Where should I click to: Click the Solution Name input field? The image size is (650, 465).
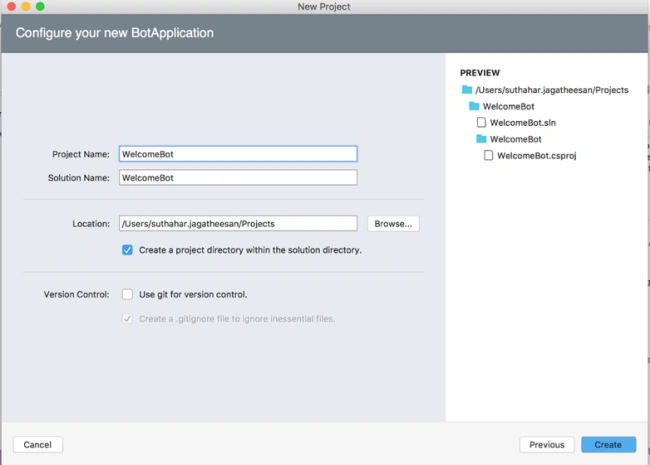click(238, 177)
